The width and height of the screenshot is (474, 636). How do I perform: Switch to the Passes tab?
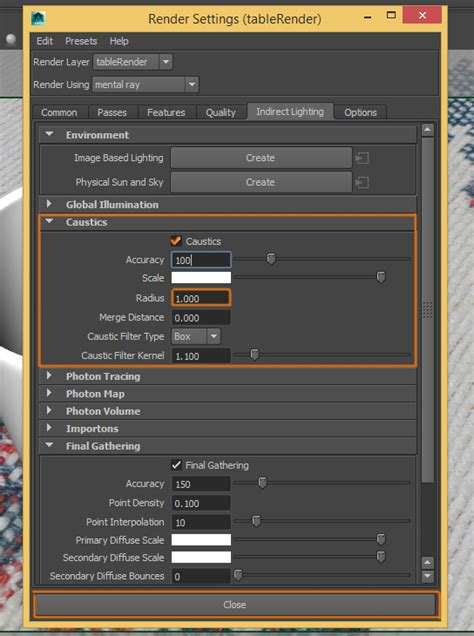point(112,112)
